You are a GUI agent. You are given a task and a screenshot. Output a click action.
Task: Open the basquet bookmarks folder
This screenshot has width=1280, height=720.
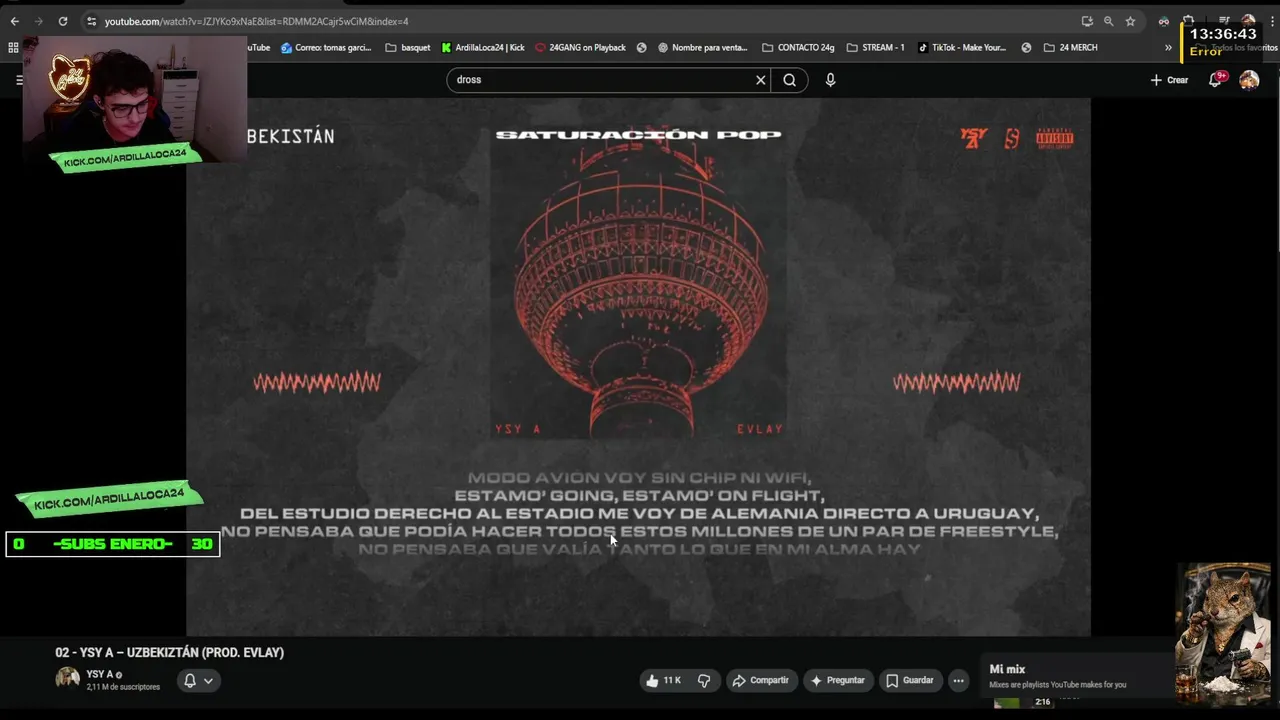point(408,47)
